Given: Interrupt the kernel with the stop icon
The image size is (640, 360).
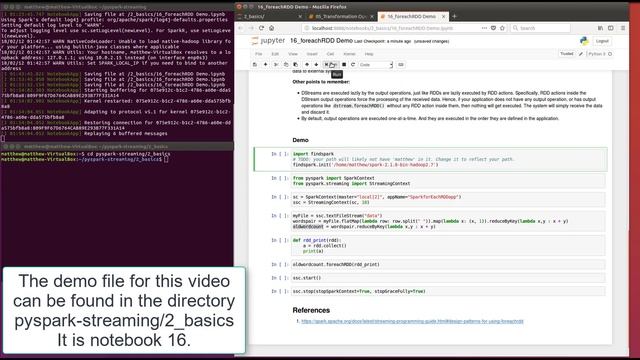Looking at the screenshot, I should (344, 64).
